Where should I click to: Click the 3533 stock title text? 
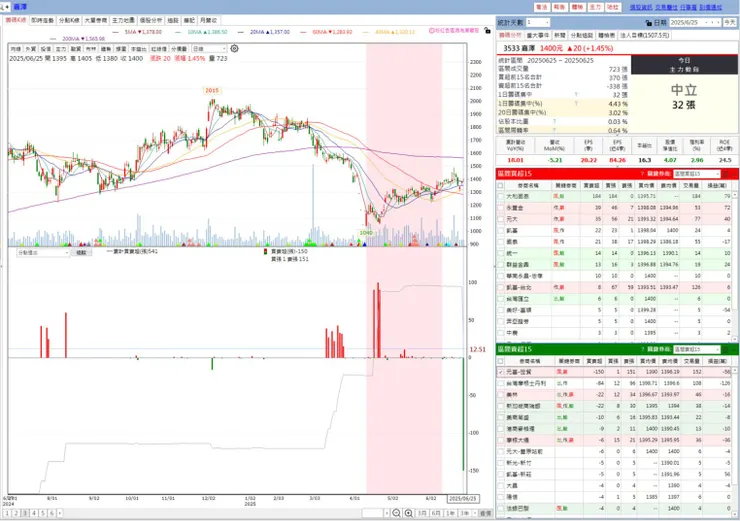coord(520,48)
